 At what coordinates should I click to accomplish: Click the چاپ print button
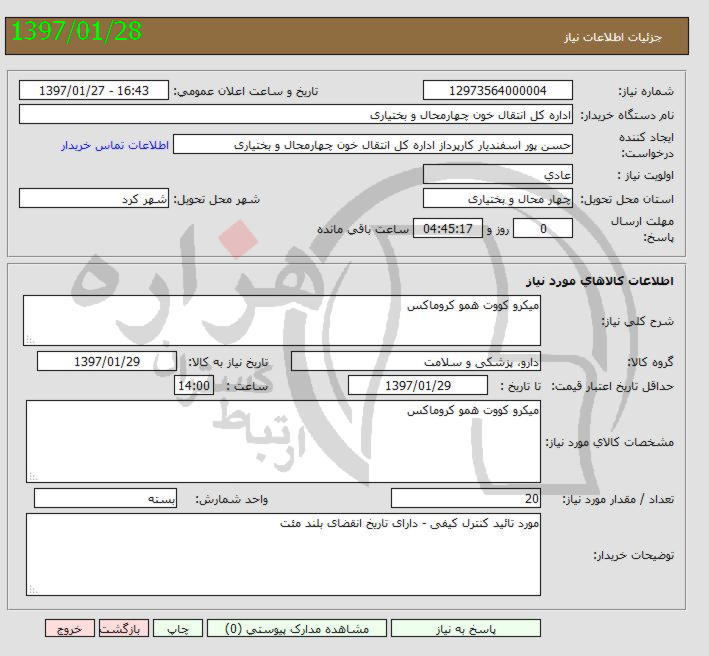coord(178,628)
